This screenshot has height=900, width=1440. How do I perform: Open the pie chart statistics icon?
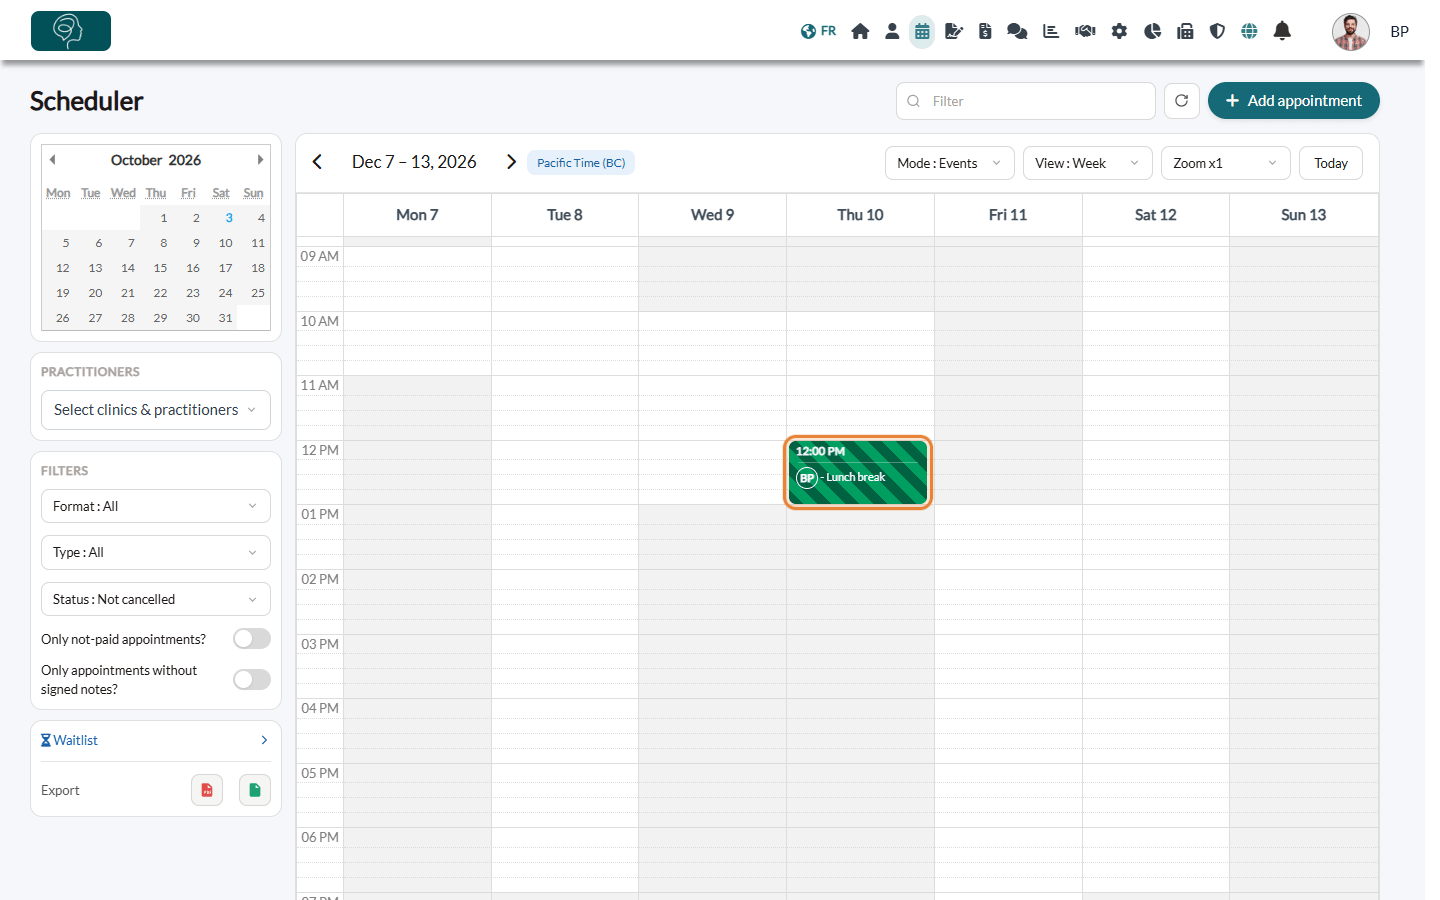click(x=1153, y=31)
